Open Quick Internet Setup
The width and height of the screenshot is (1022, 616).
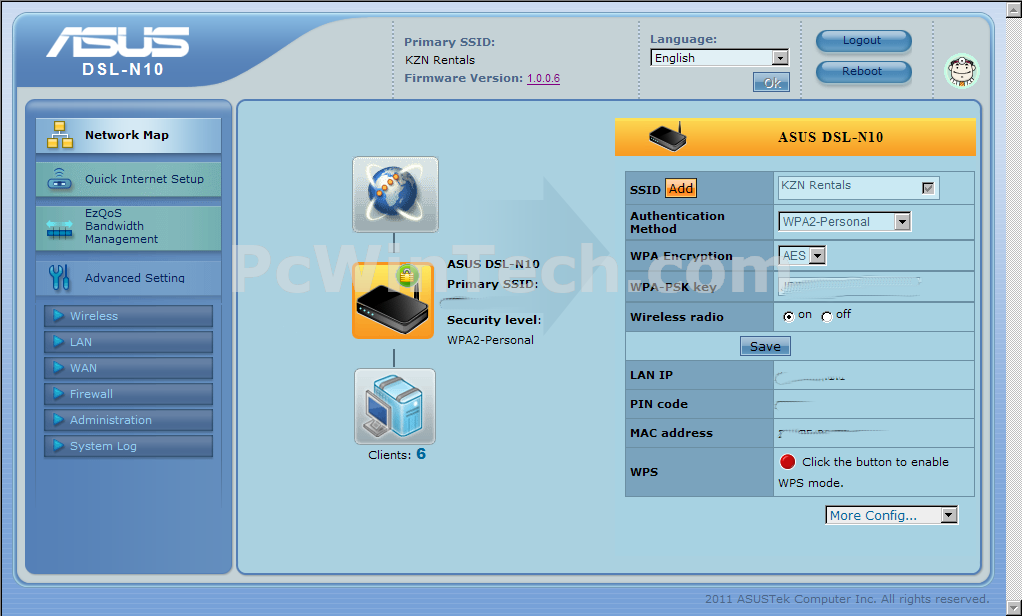tap(128, 179)
